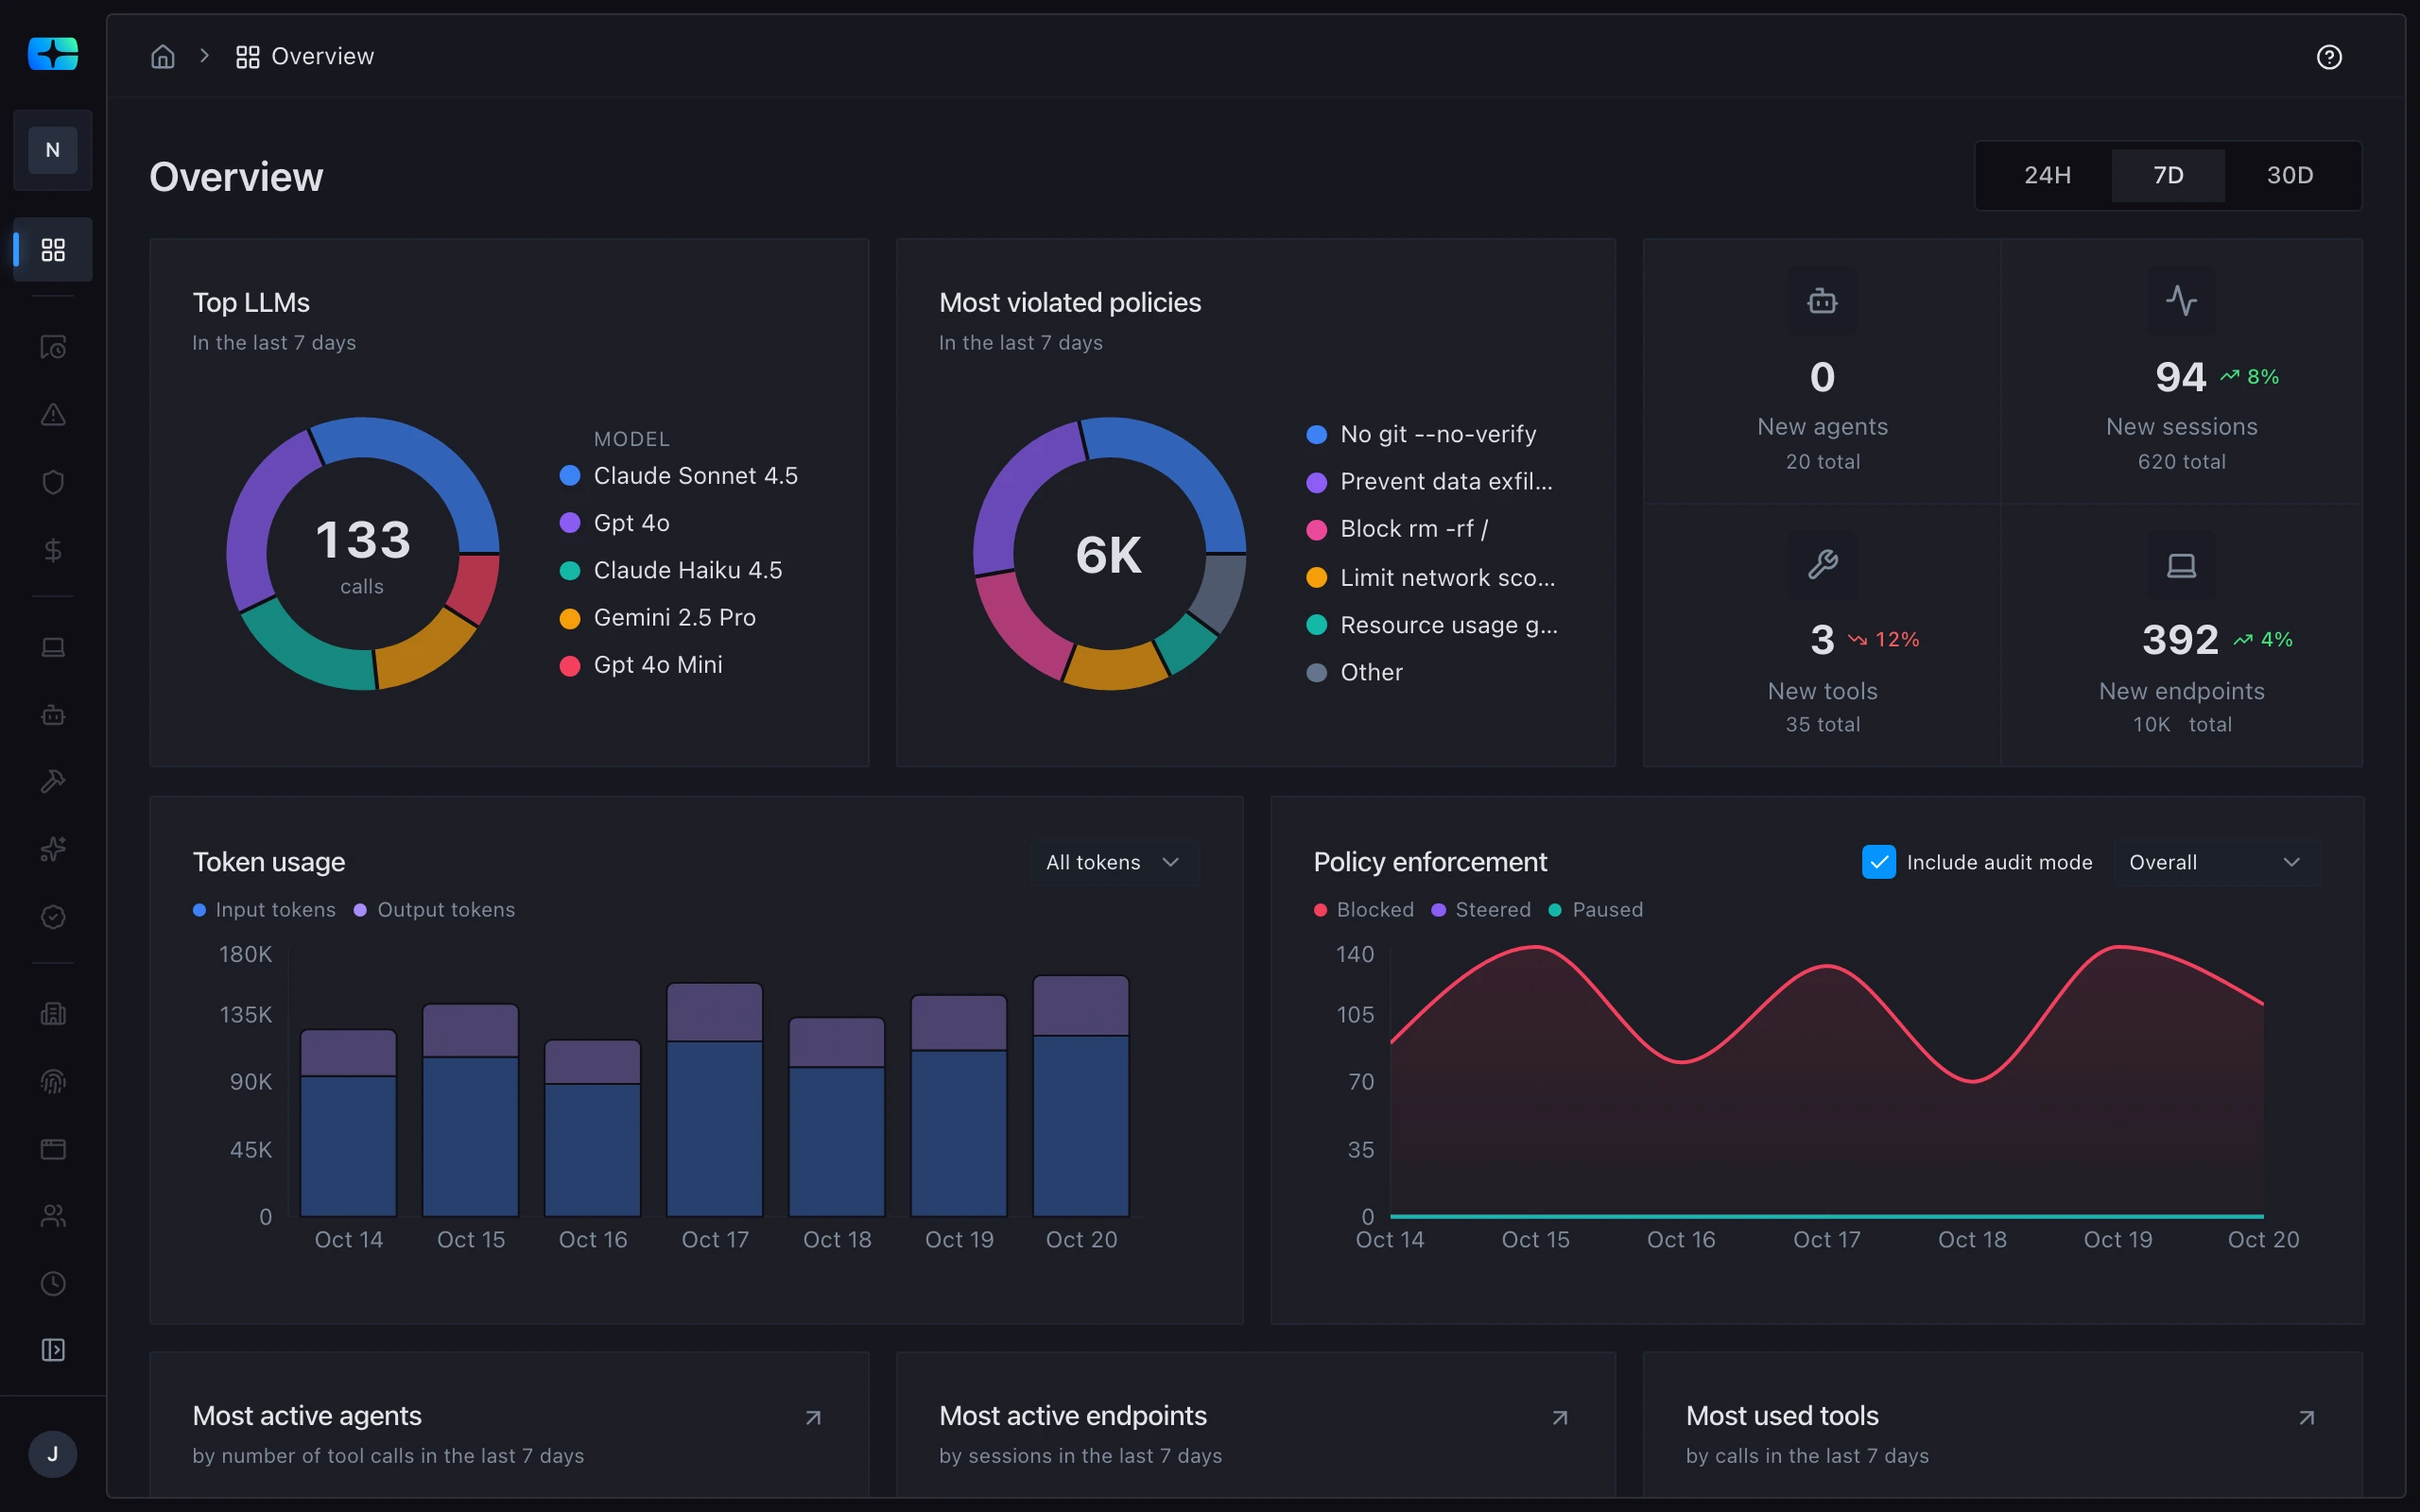The image size is (2420, 1512).
Task: Click Most active agents card title
Action: tap(307, 1416)
